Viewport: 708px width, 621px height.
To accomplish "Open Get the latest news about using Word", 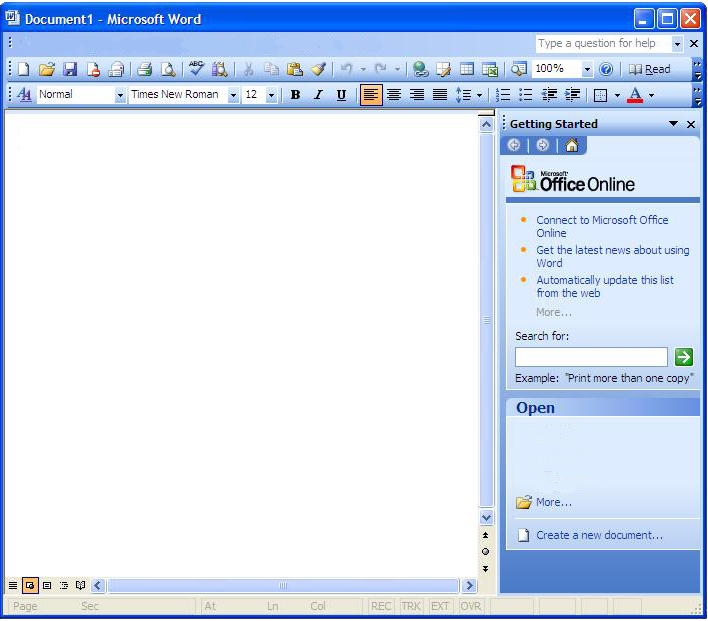I will [613, 257].
